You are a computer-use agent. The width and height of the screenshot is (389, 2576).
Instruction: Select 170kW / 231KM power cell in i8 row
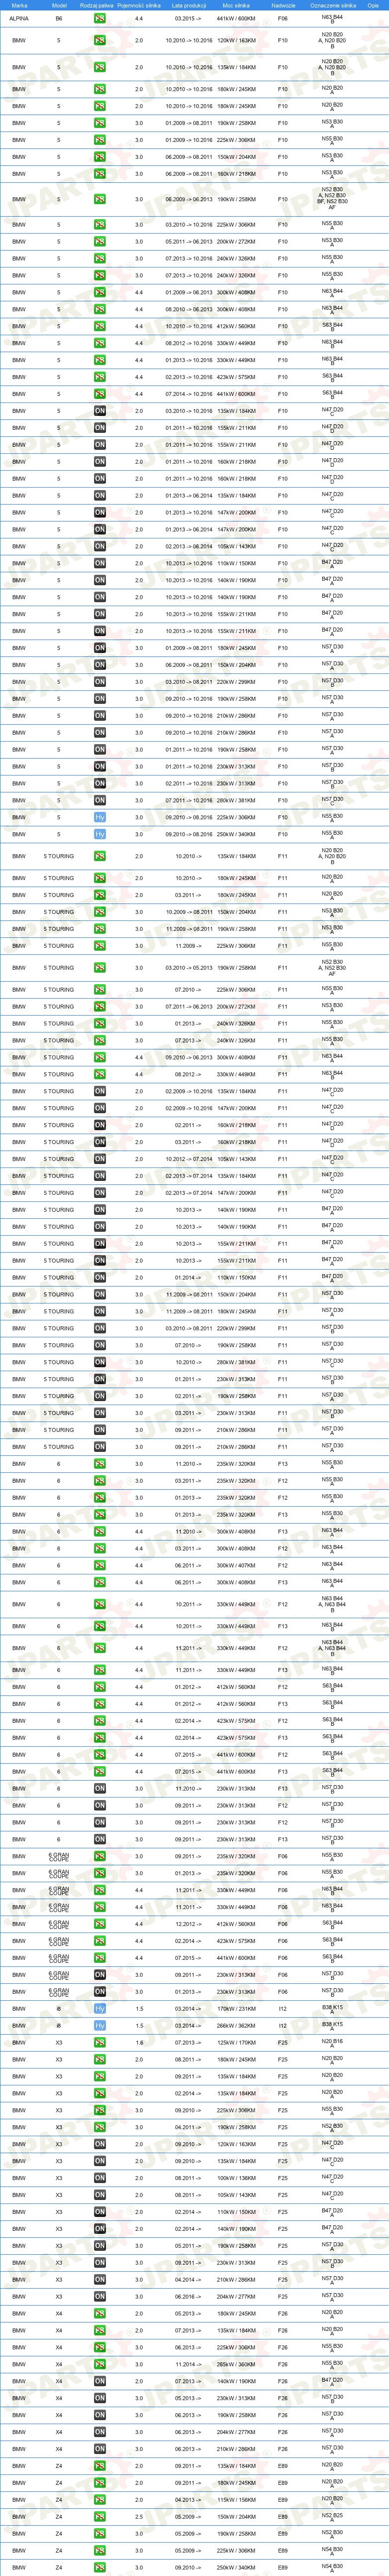tap(236, 2009)
